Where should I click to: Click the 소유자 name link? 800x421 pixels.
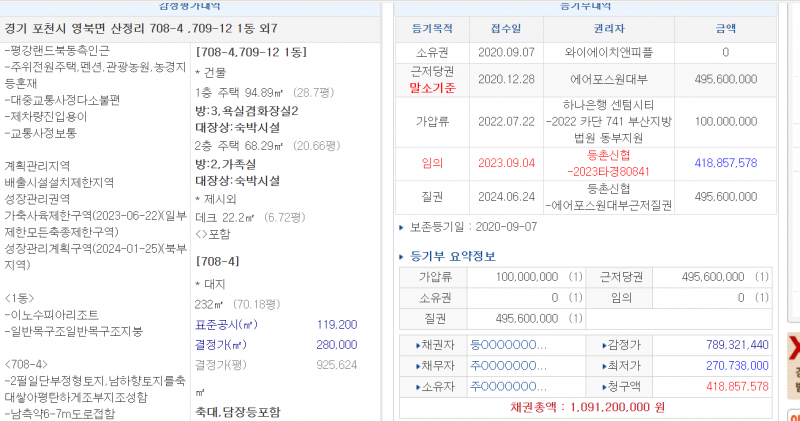coord(508,385)
